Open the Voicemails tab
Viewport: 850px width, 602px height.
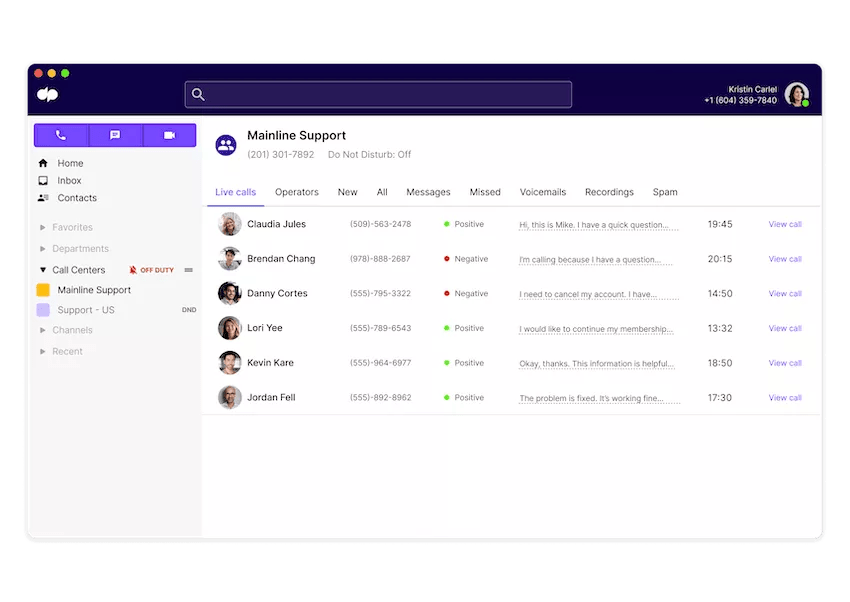click(543, 192)
